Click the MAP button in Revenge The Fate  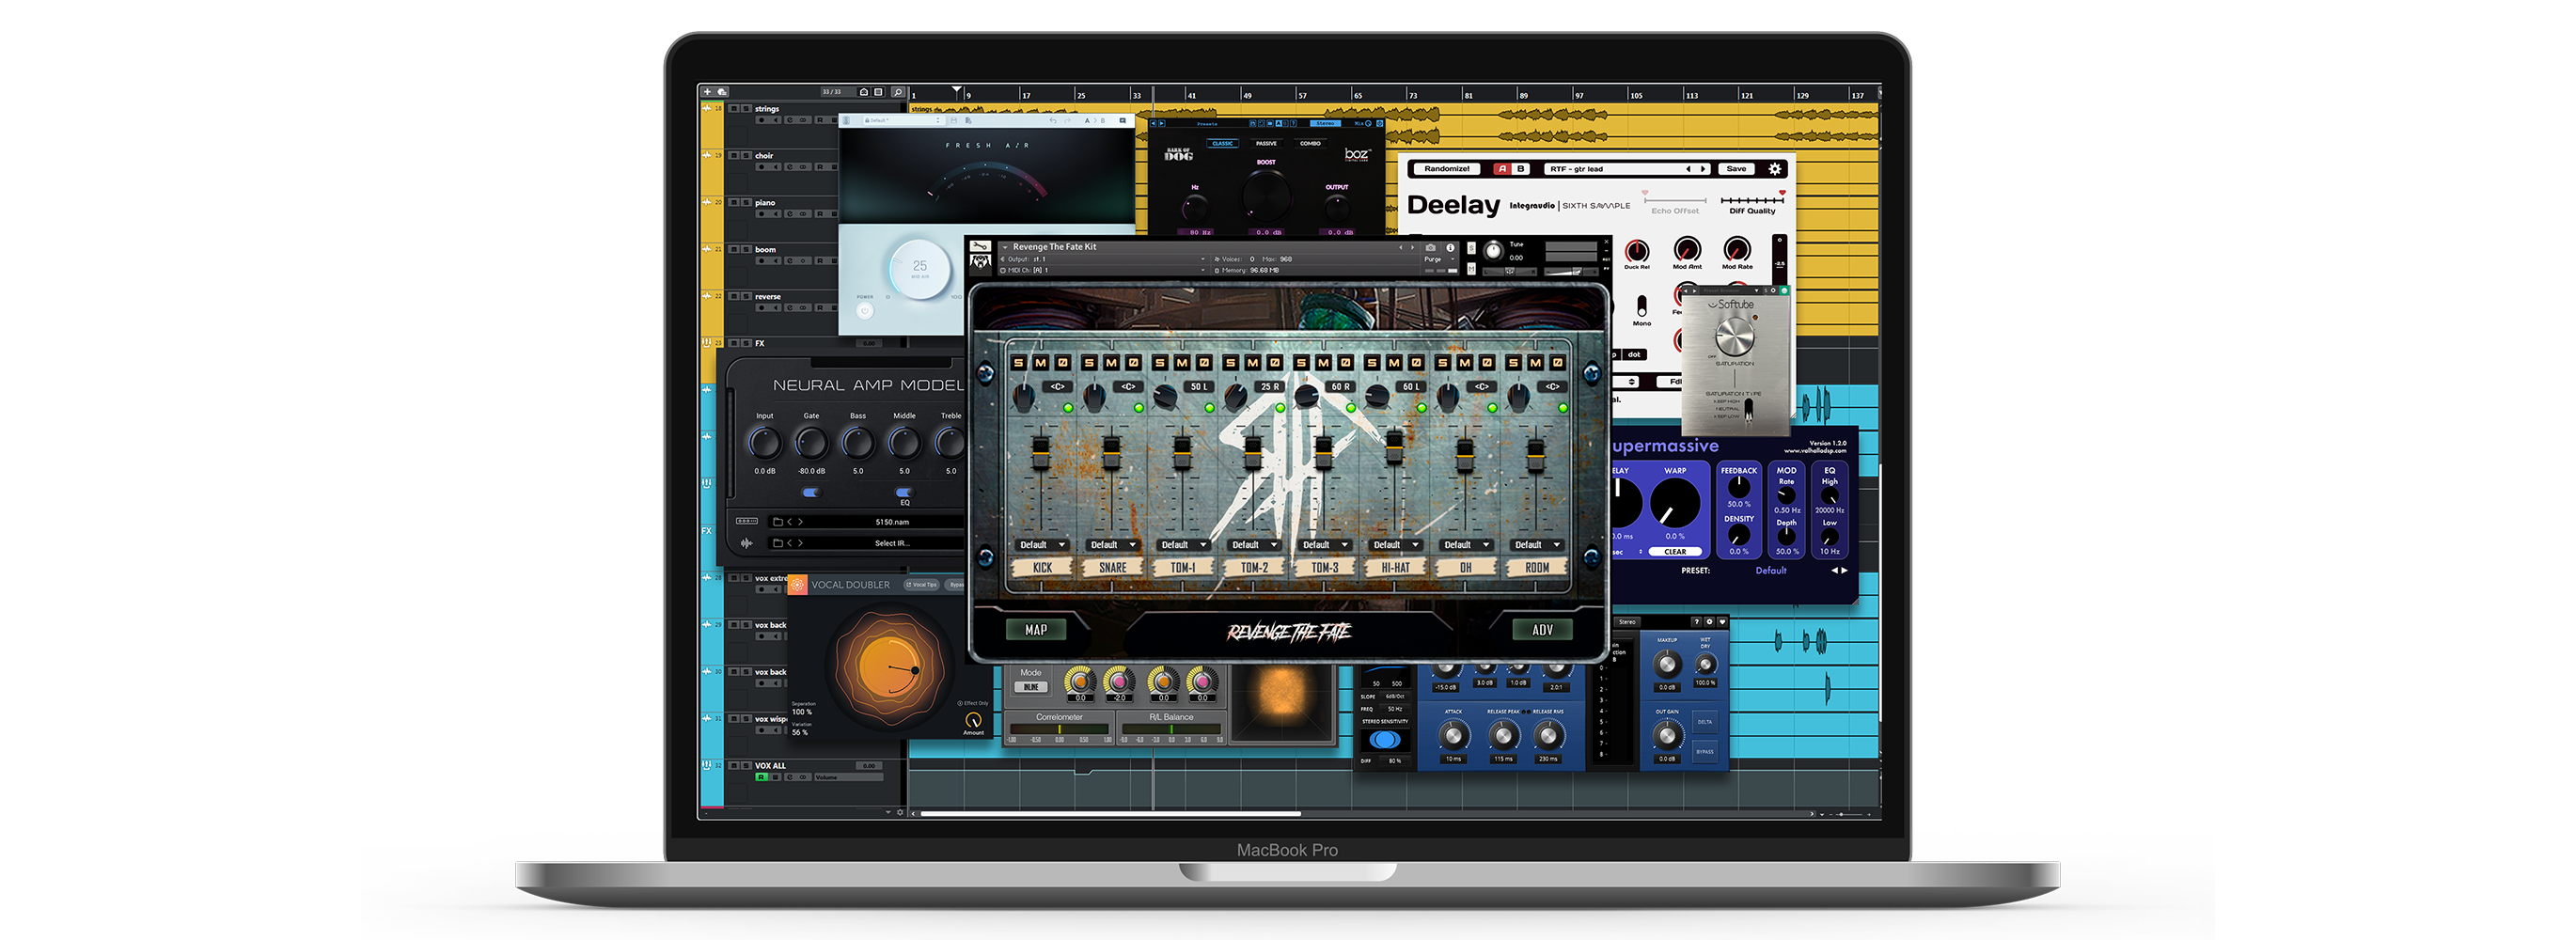[1036, 630]
